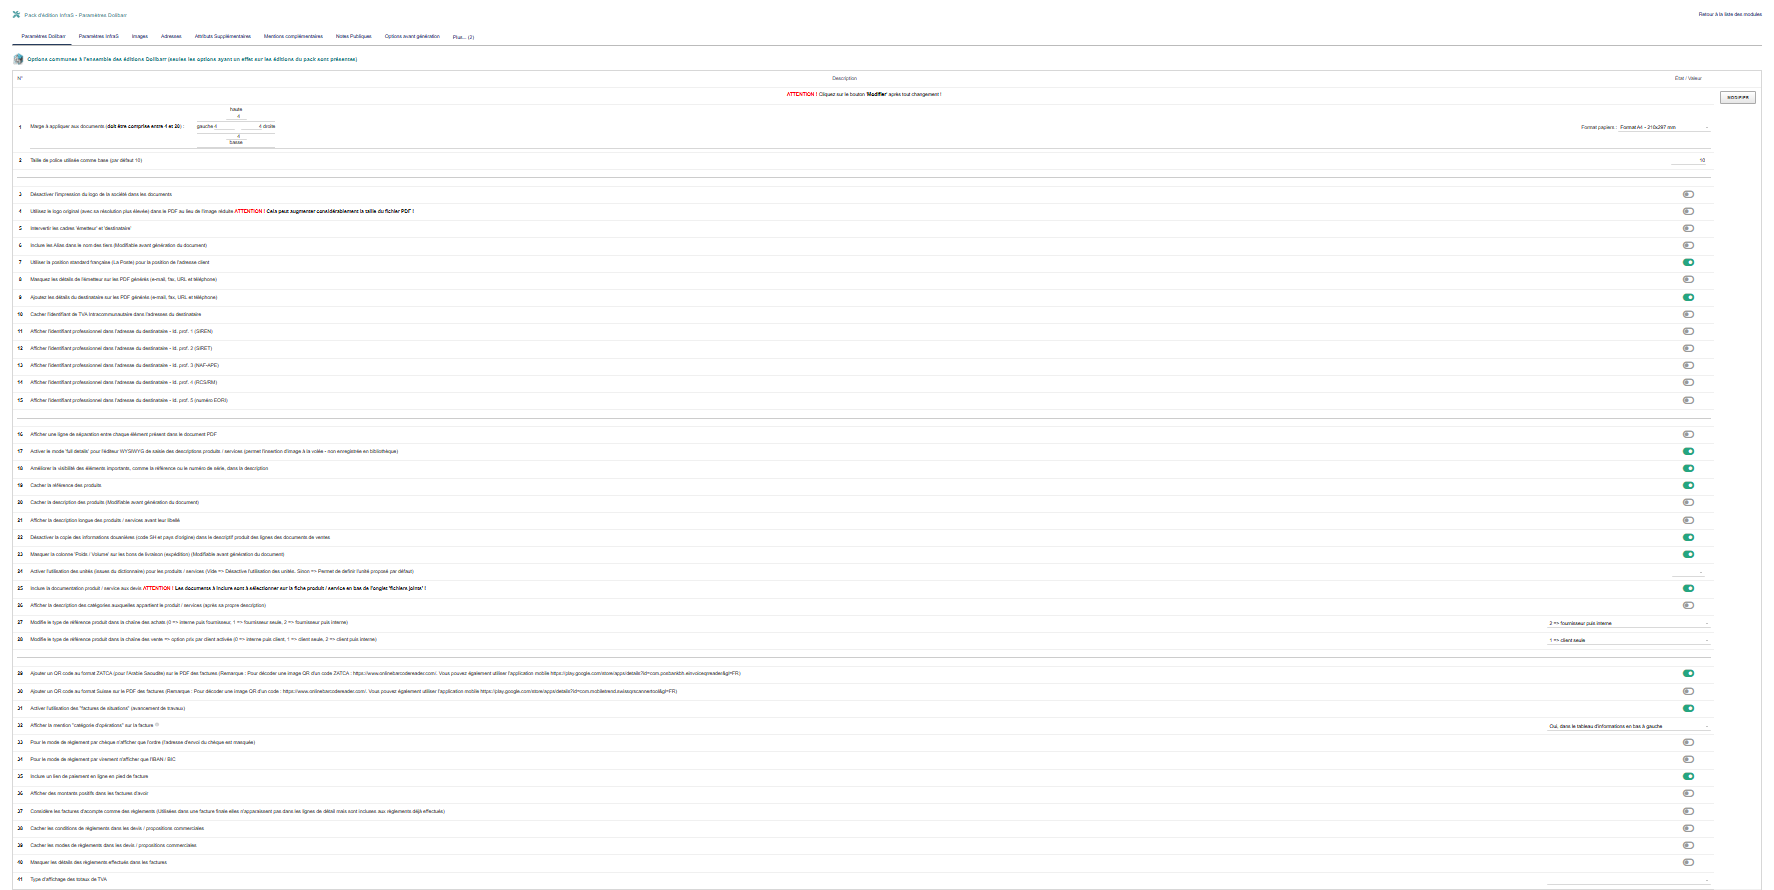Click the package icon beside 'Options communes'
Screen dimensions: 1774x890
(19, 59)
